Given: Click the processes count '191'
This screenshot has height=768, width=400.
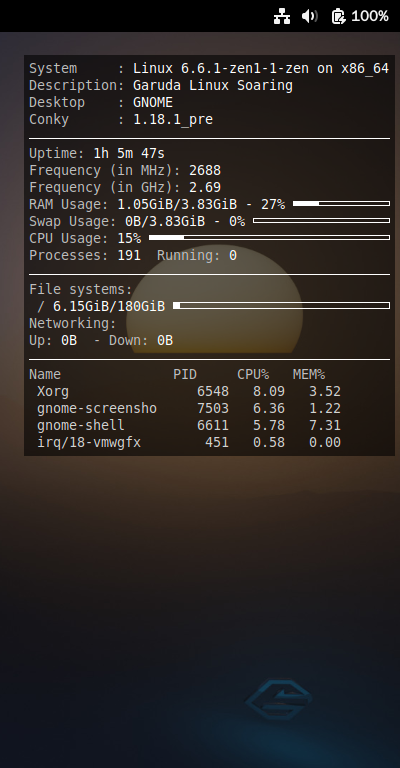Looking at the screenshot, I should coord(129,255).
